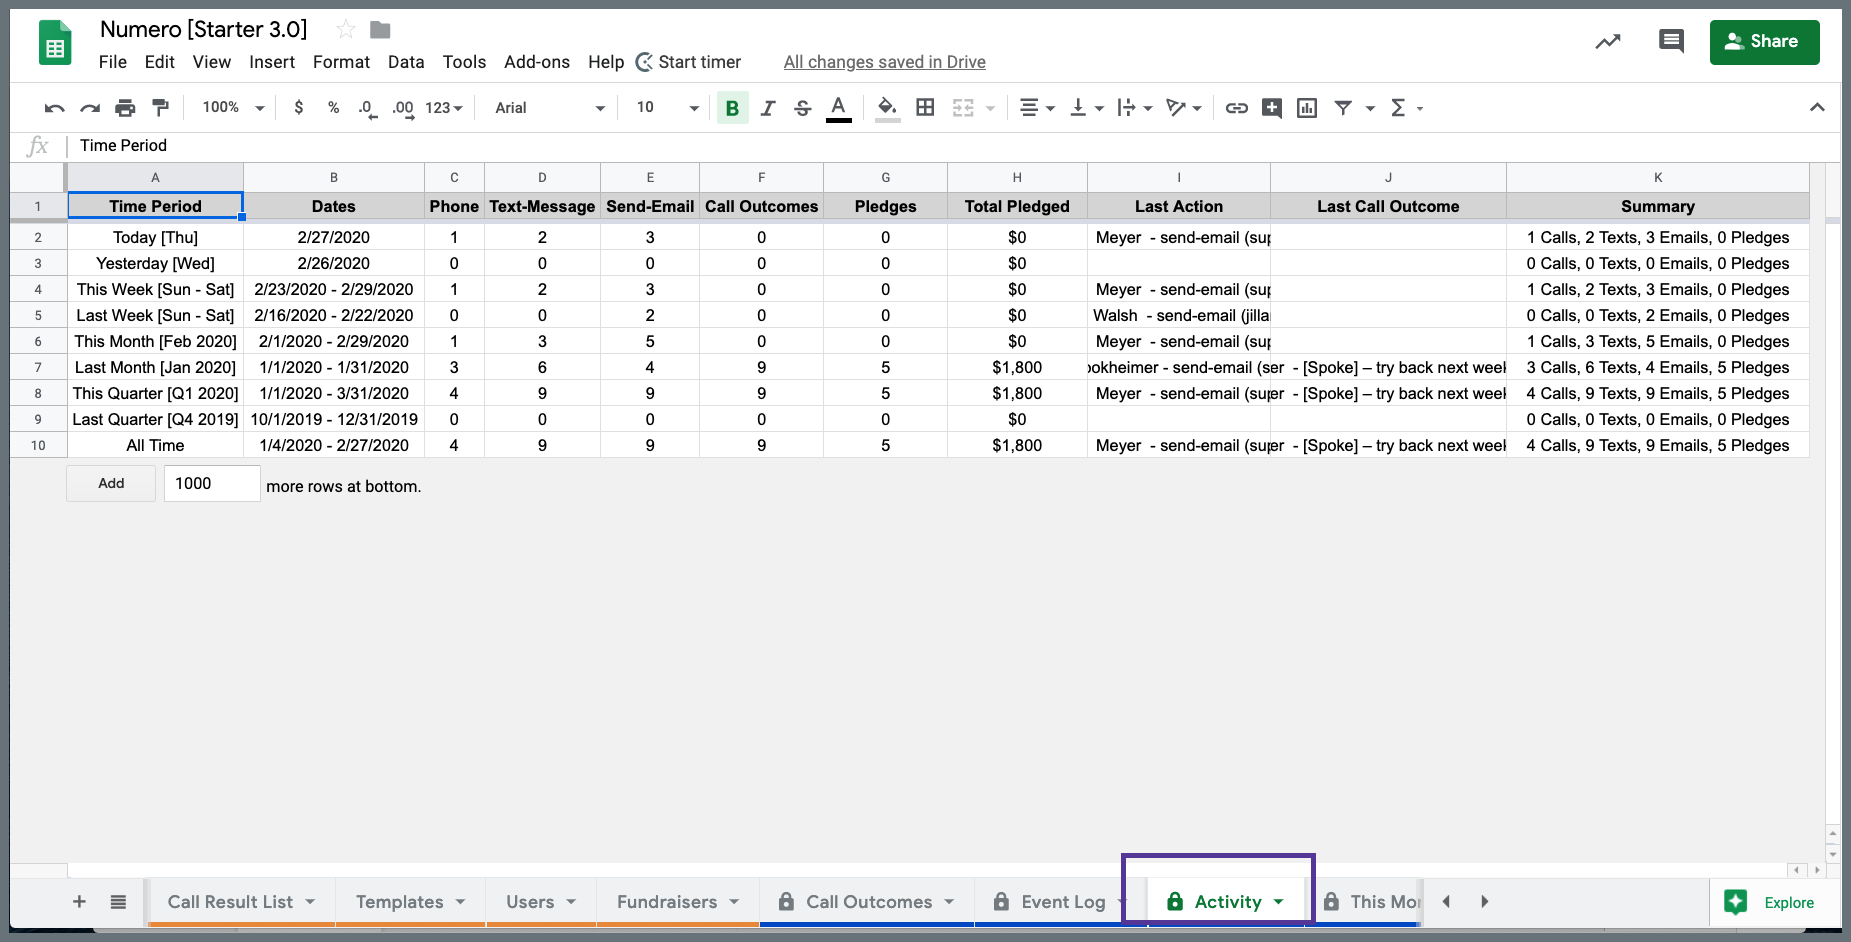Click All changes saved in Drive link
1851x942 pixels.
click(x=884, y=62)
